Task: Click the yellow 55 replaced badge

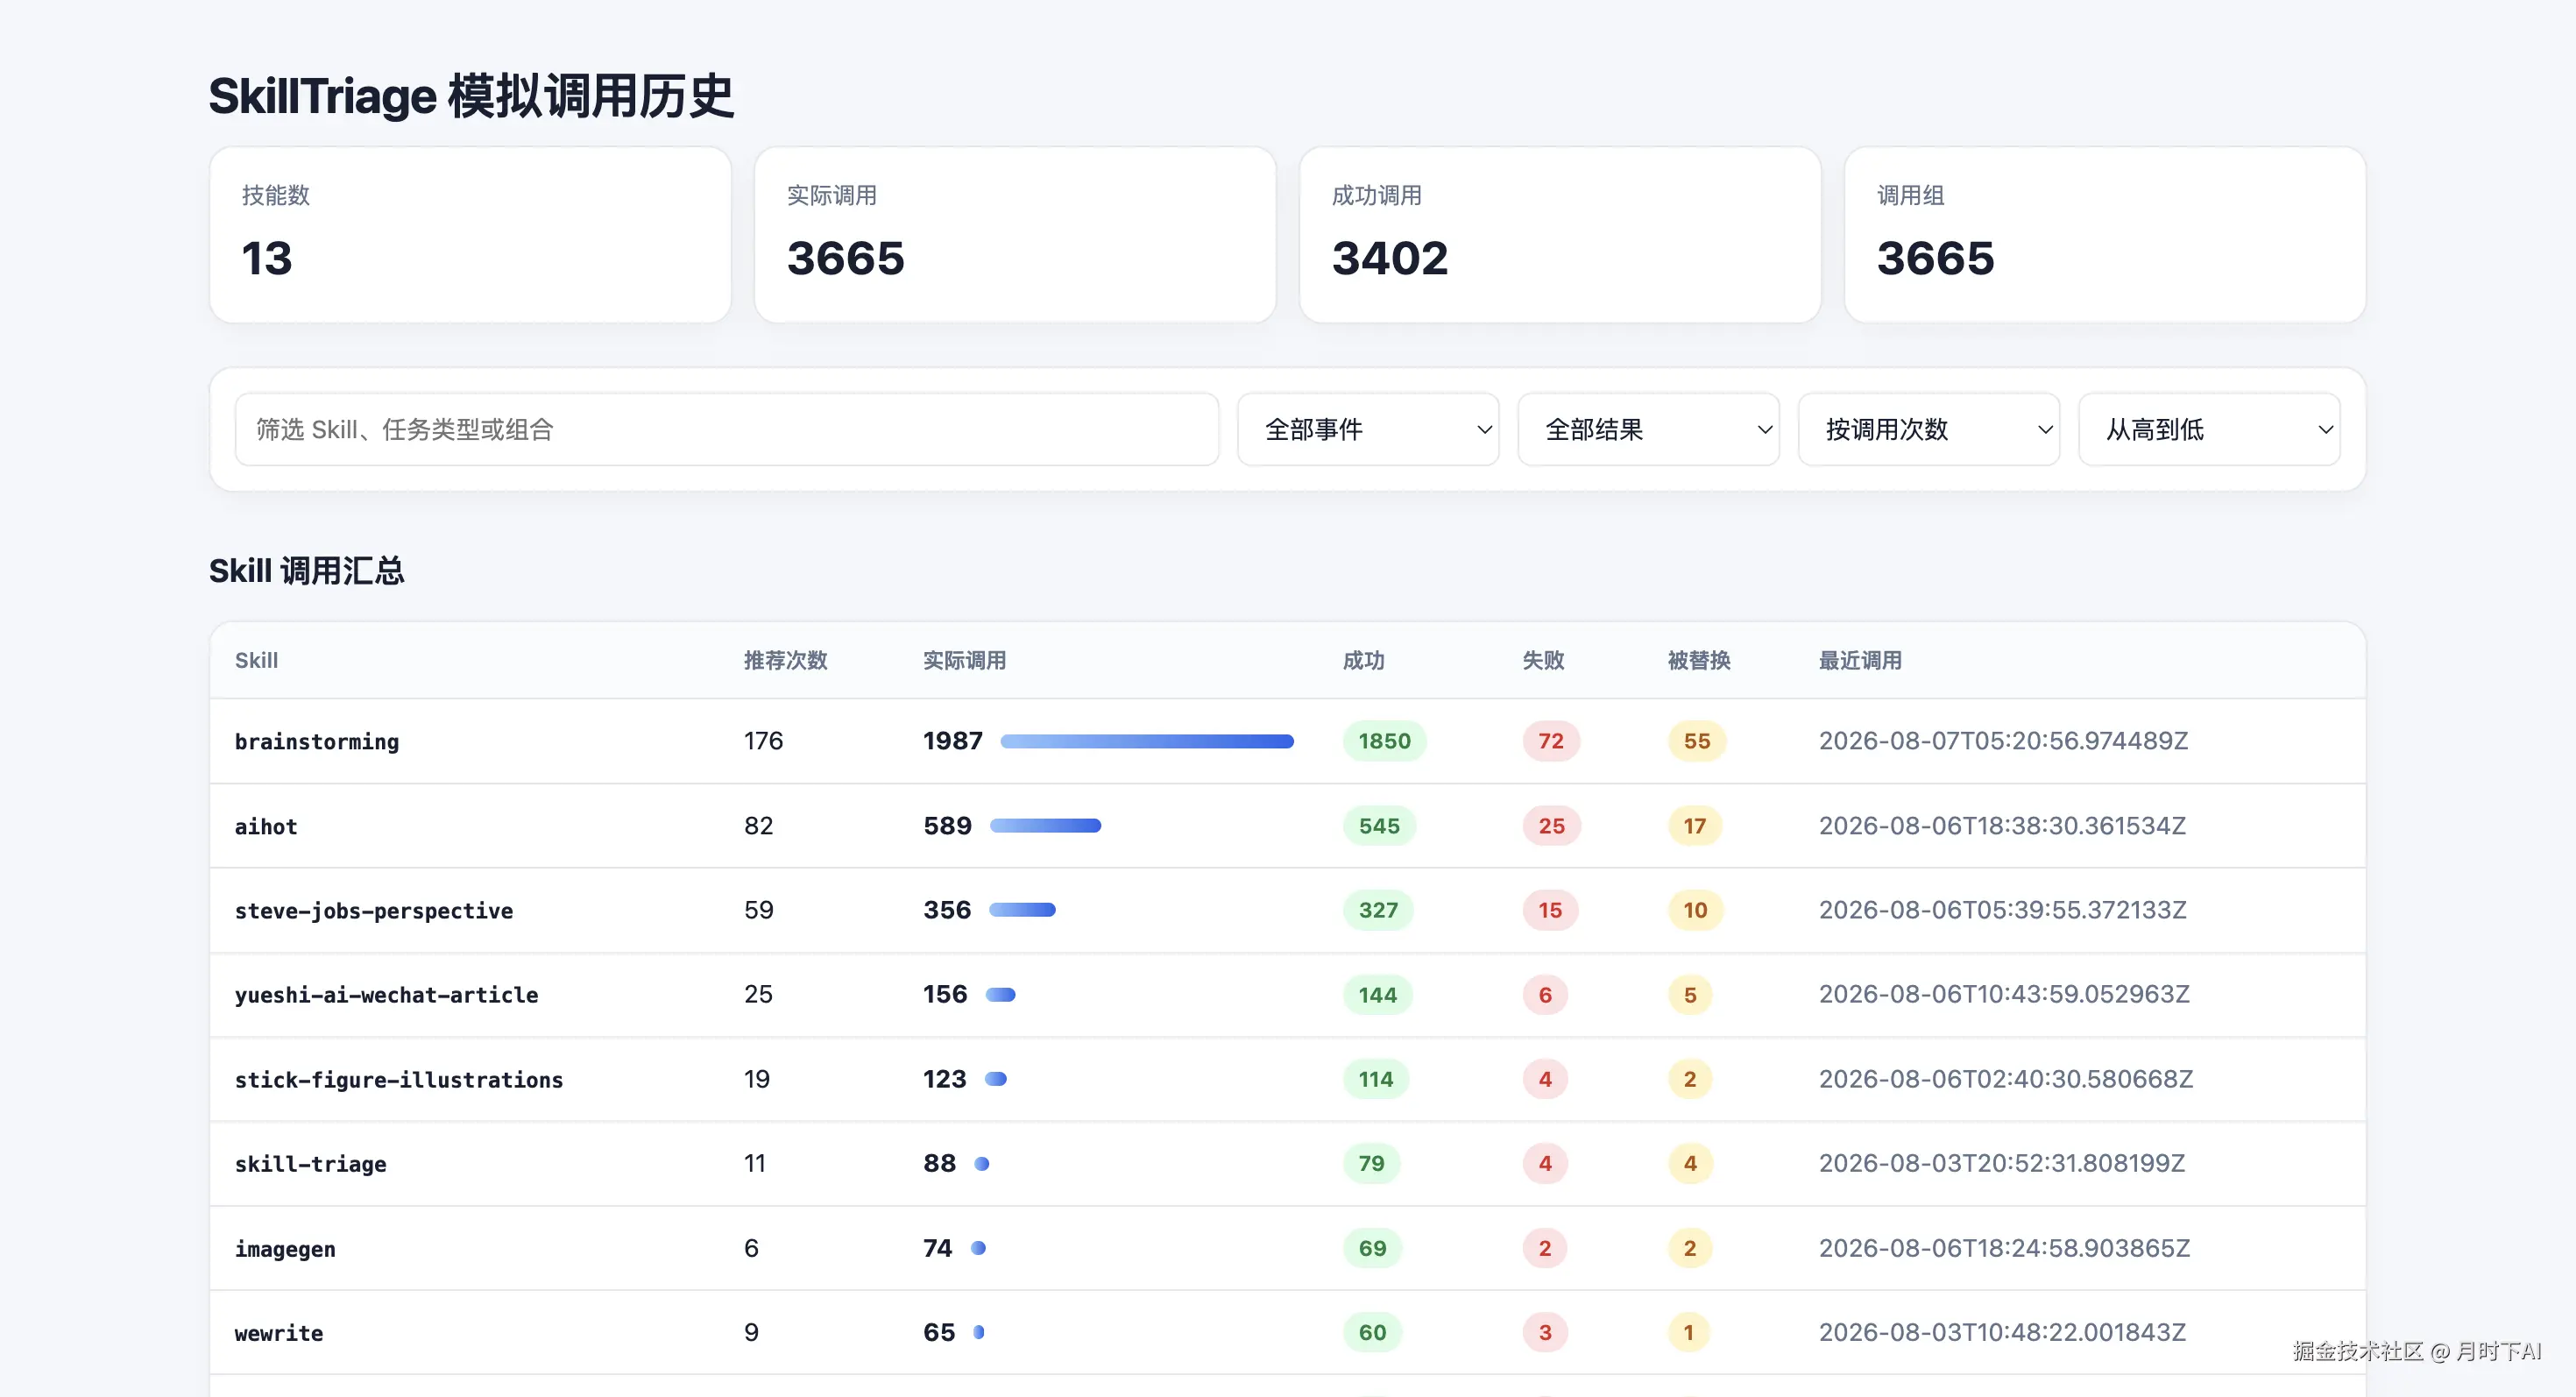Action: 1697,741
